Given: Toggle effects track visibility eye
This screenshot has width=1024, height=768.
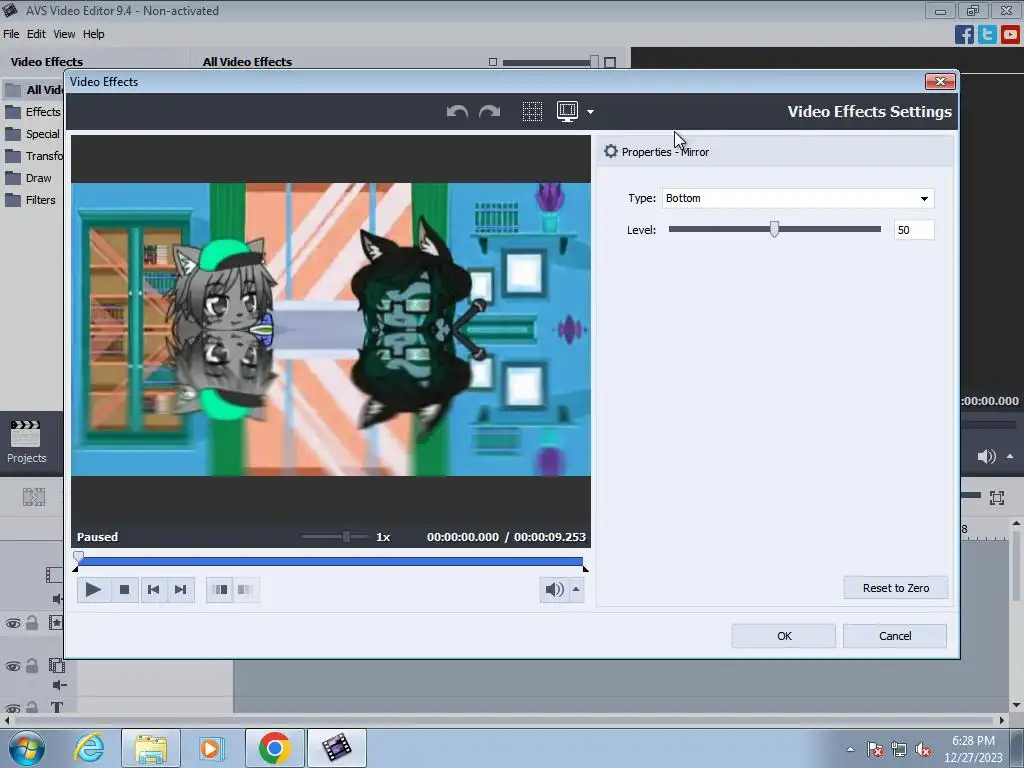Looking at the screenshot, I should coord(12,623).
